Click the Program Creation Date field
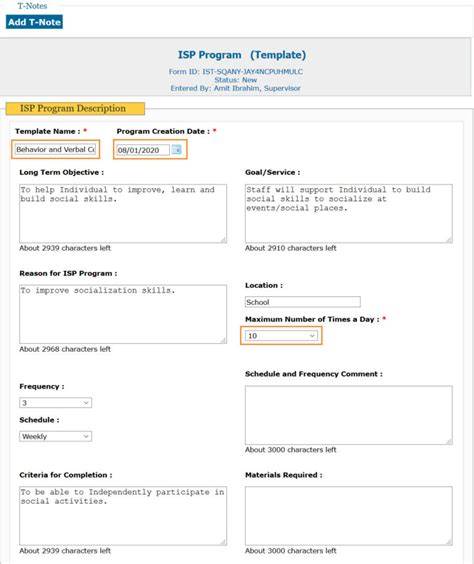This screenshot has height=564, width=474. click(x=143, y=150)
